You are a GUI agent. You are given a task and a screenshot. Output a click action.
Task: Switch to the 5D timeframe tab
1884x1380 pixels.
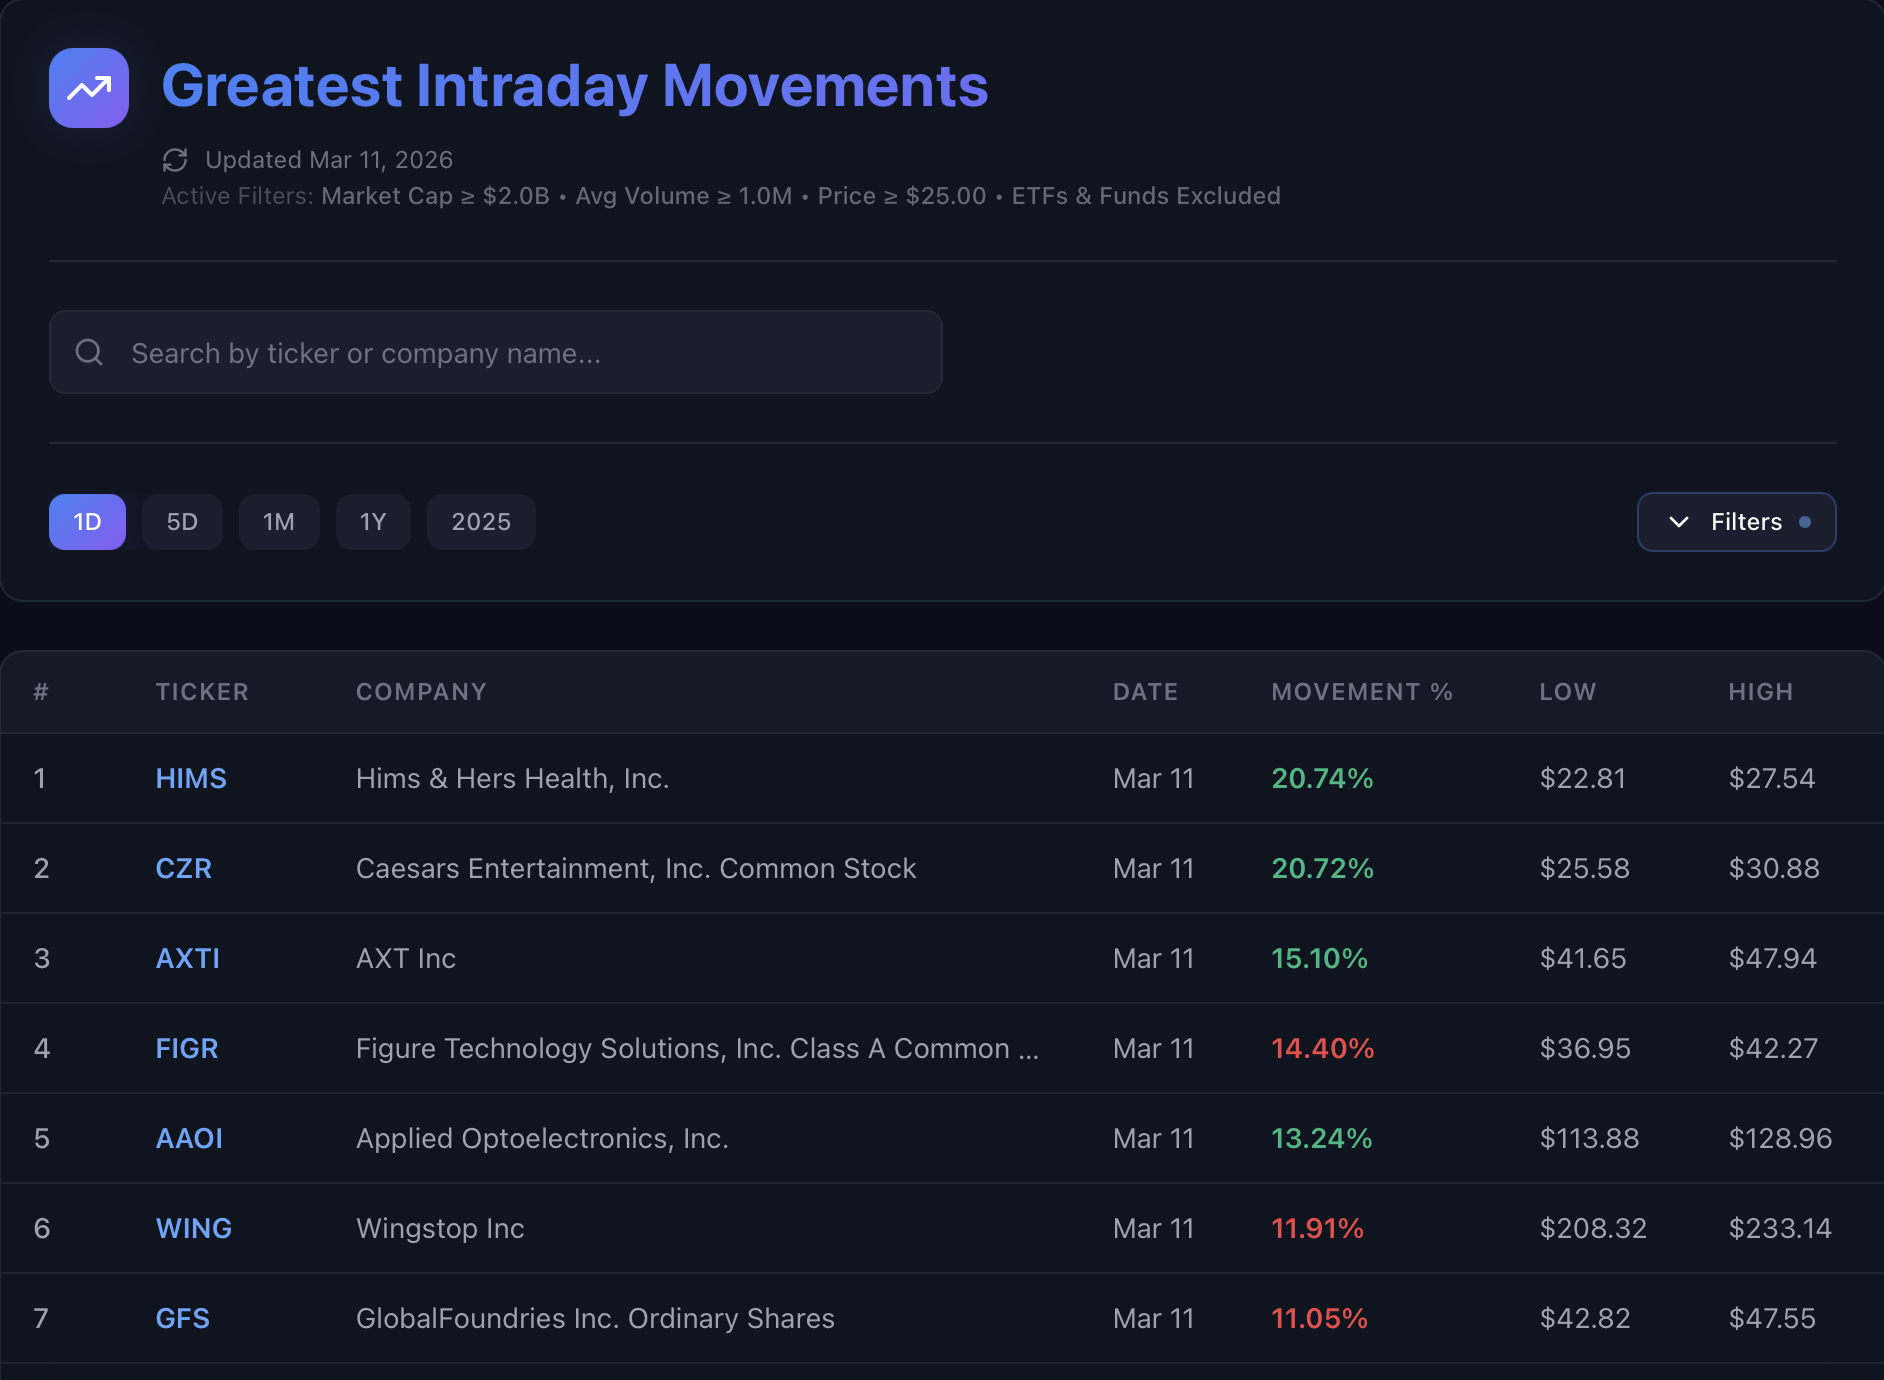point(182,522)
